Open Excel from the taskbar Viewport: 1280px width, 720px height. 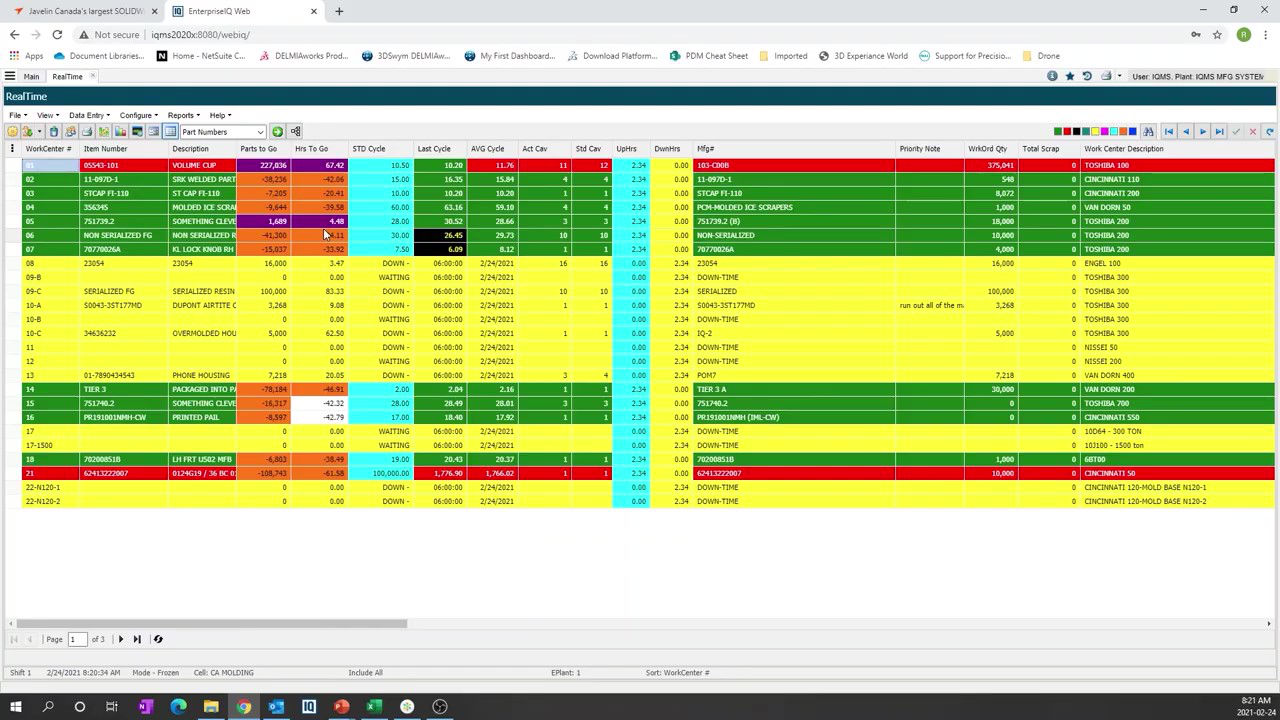(x=374, y=707)
